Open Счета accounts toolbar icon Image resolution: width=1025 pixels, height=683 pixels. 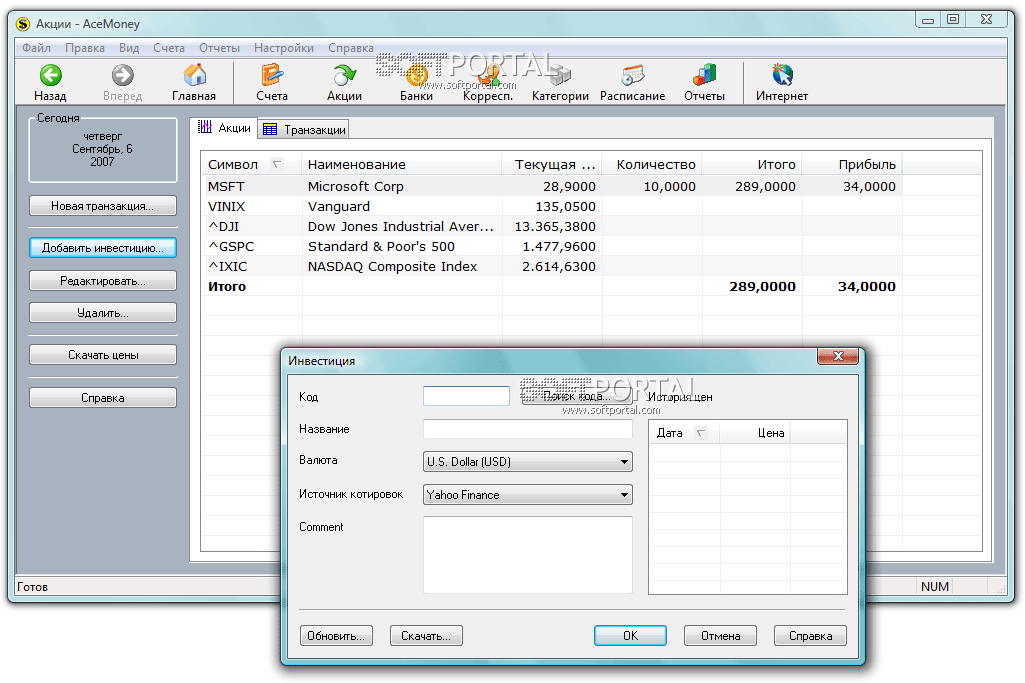(272, 76)
